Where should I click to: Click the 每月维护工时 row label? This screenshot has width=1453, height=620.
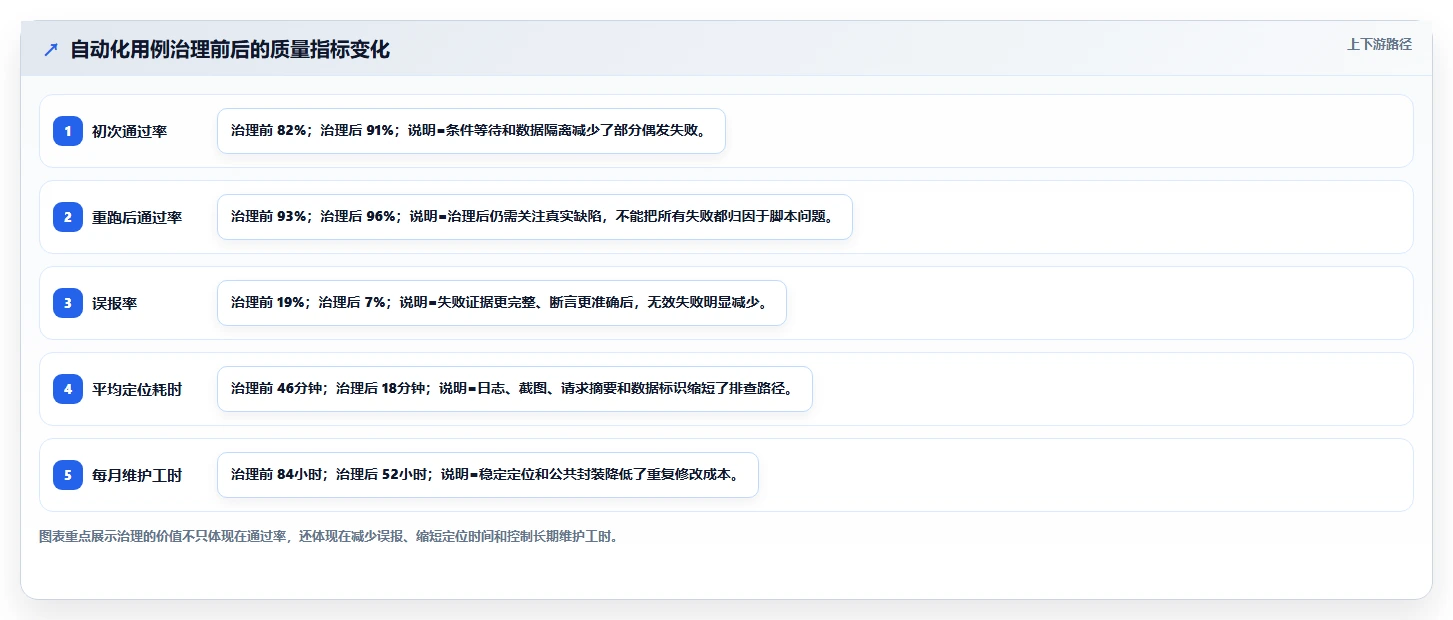(137, 475)
